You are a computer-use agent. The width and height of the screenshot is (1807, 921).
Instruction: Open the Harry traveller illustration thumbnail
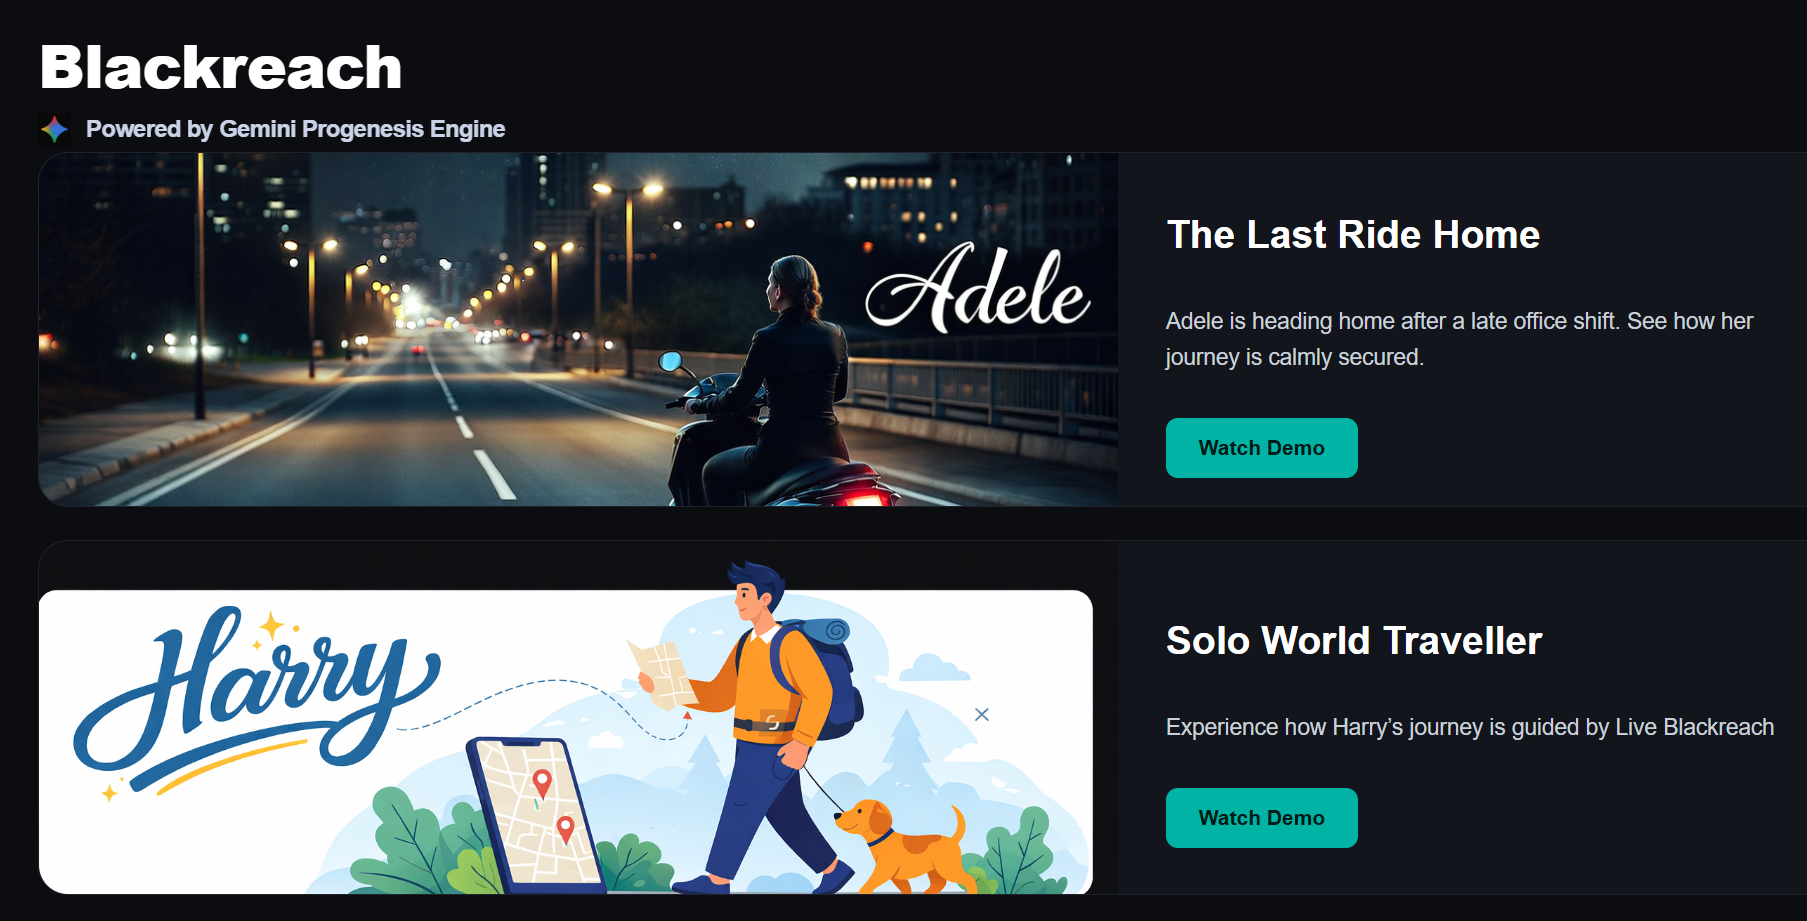[566, 742]
